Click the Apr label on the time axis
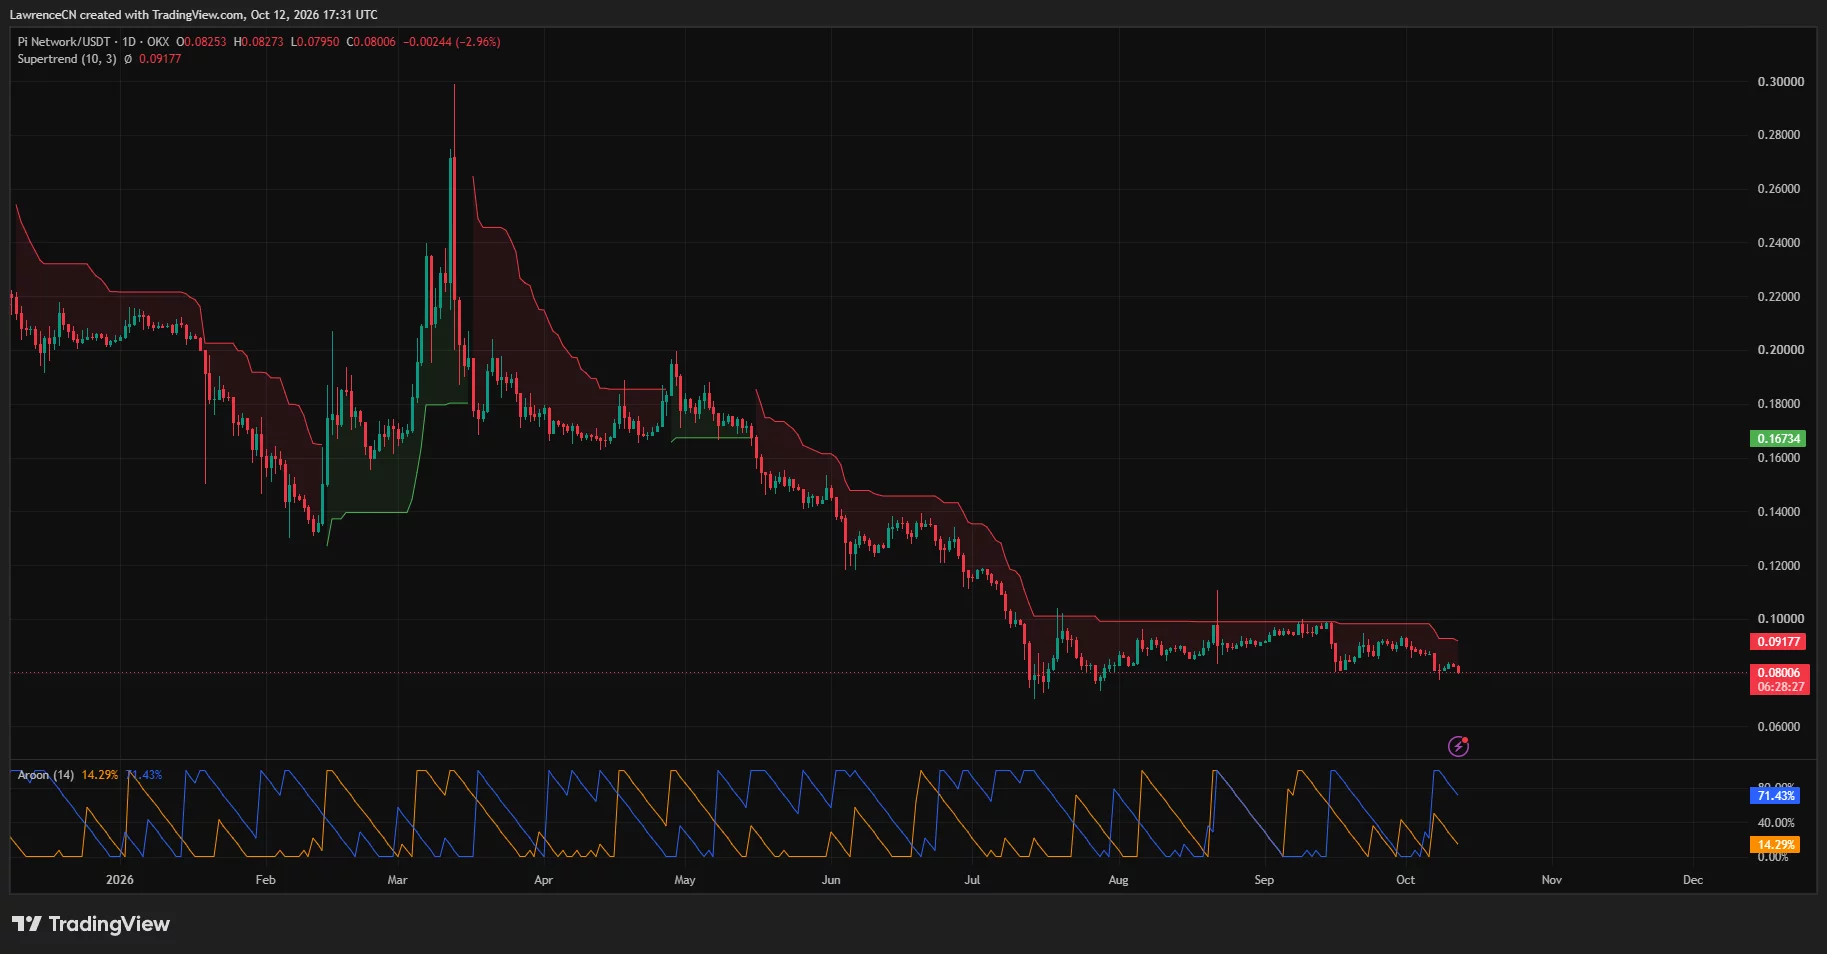 point(543,880)
